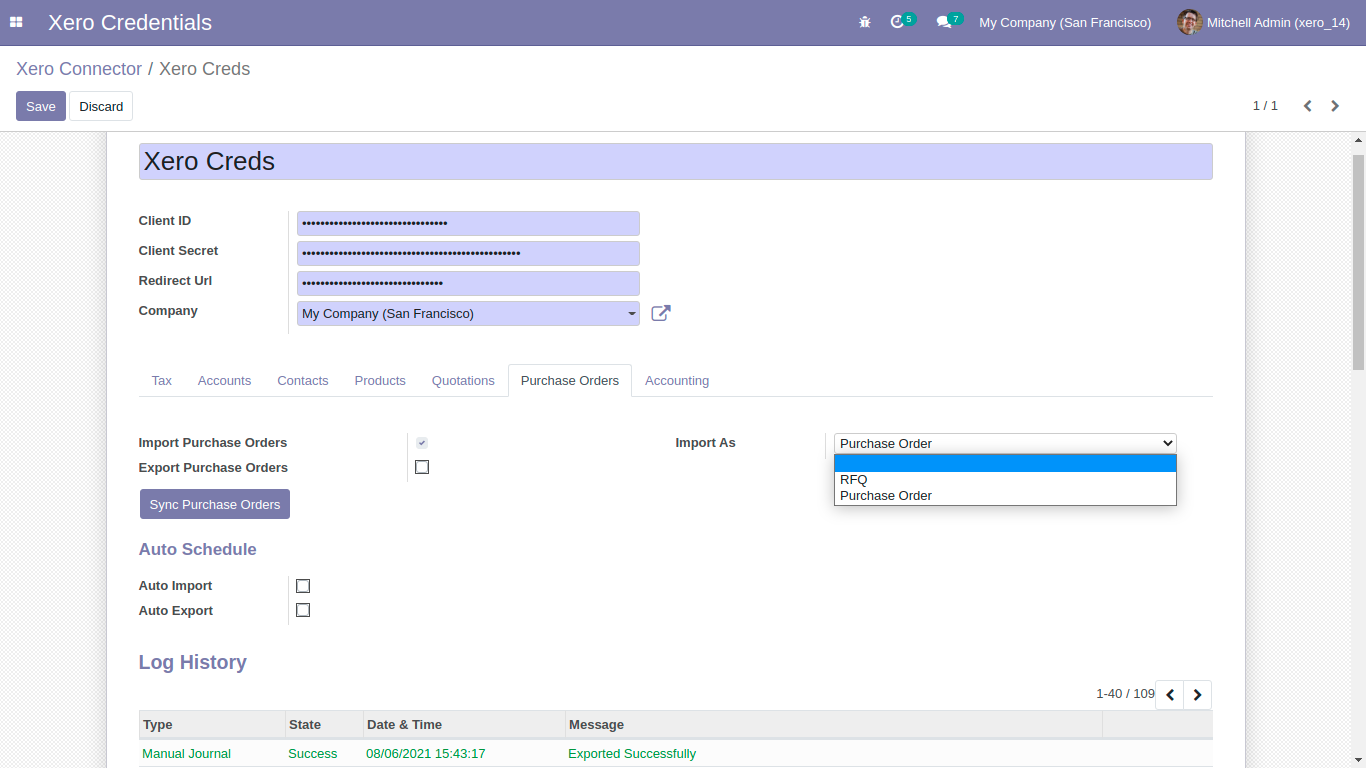
Task: Click the Success state cell
Action: coord(312,754)
